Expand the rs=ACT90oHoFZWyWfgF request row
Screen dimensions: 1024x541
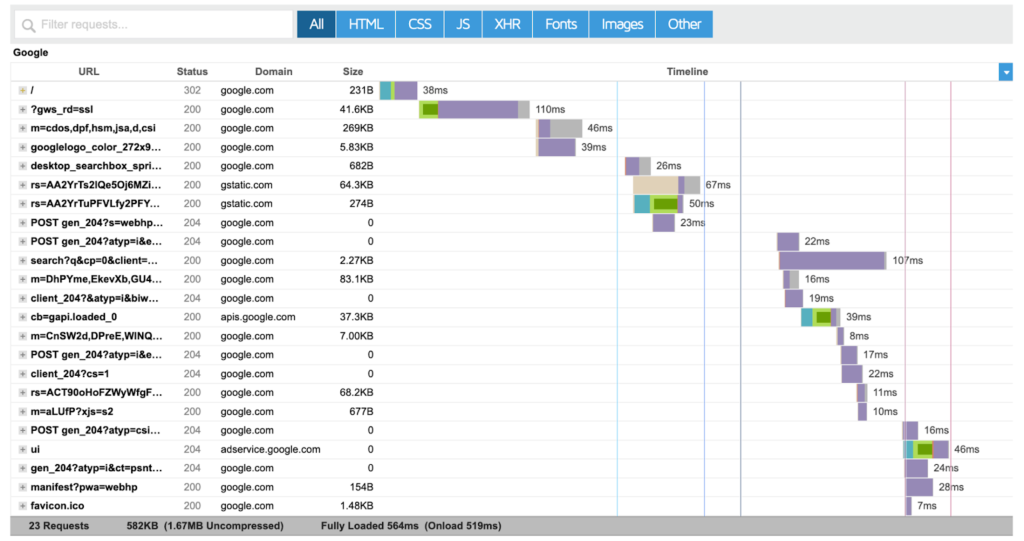(x=22, y=393)
